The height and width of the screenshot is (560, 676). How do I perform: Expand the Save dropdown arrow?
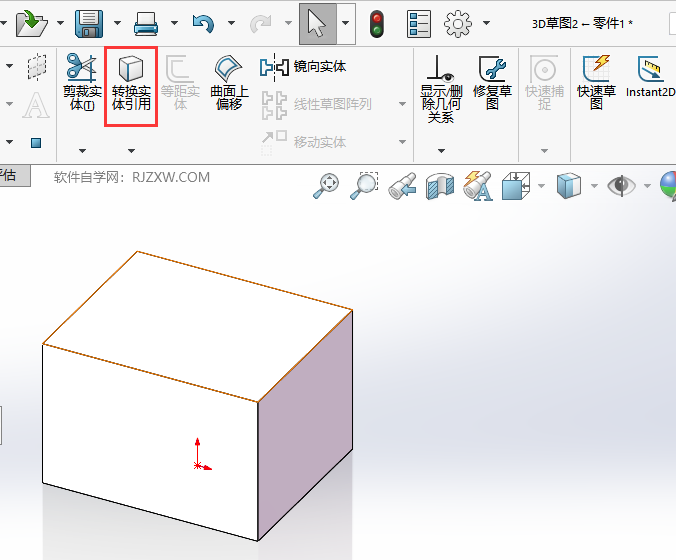[117, 22]
